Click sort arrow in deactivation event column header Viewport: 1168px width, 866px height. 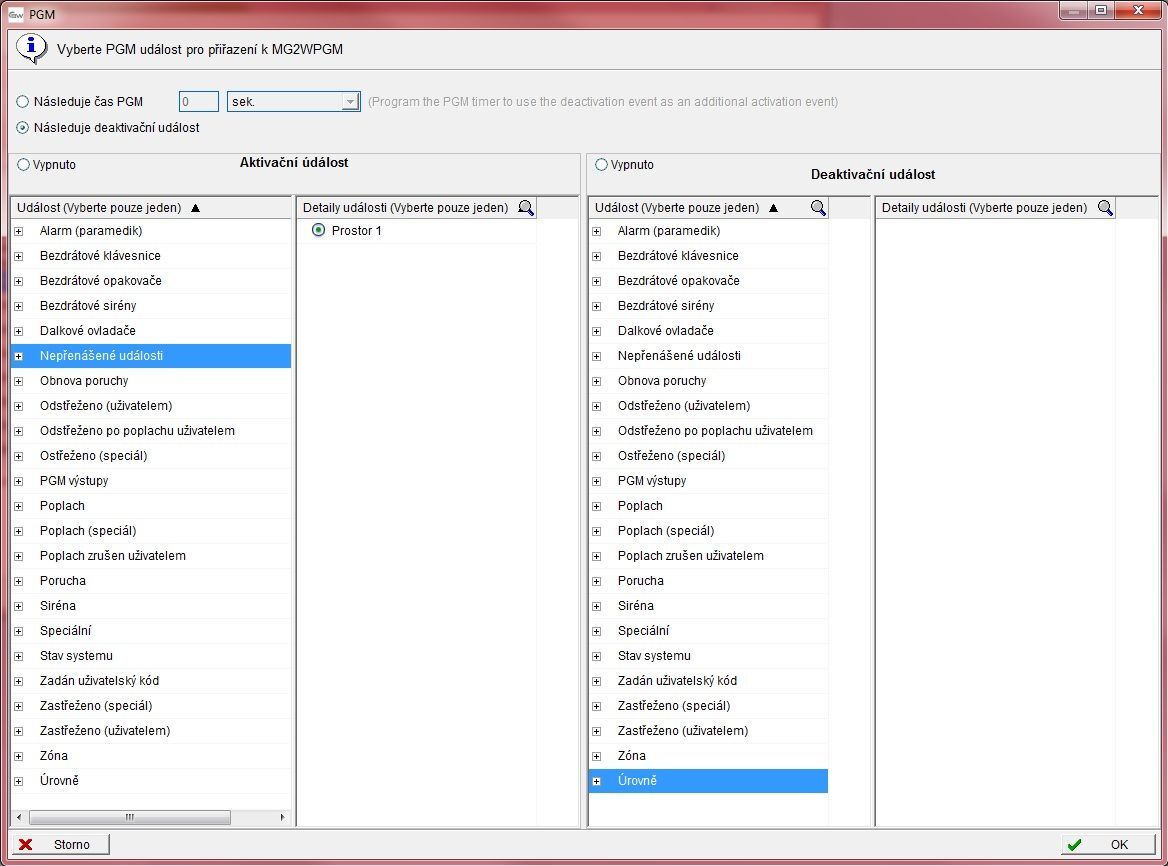coord(773,208)
